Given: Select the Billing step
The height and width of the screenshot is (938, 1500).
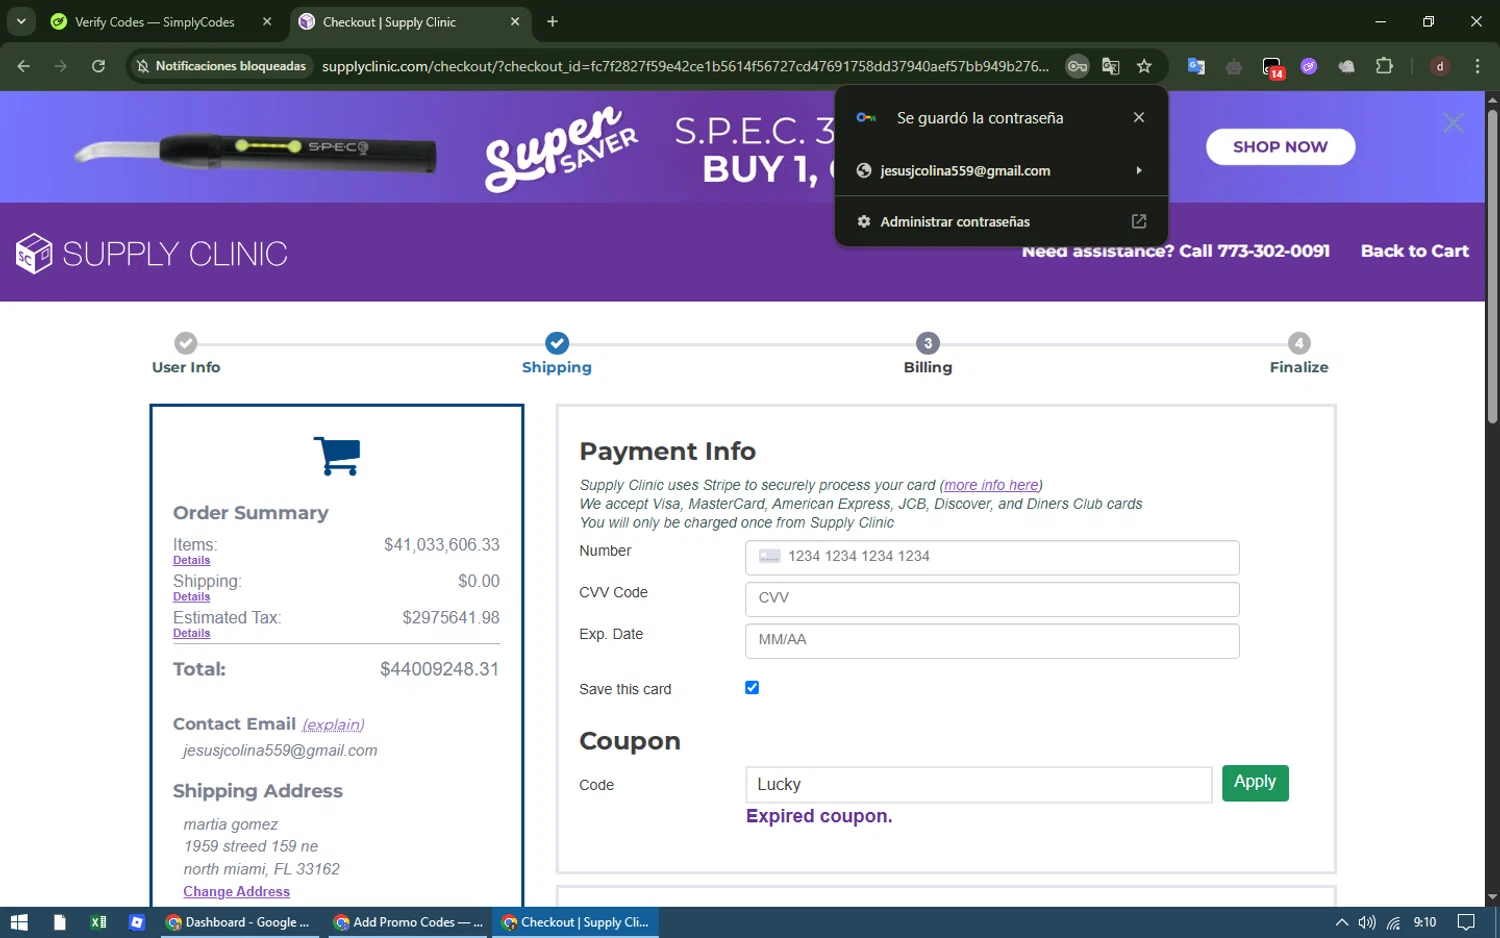Looking at the screenshot, I should tap(928, 354).
